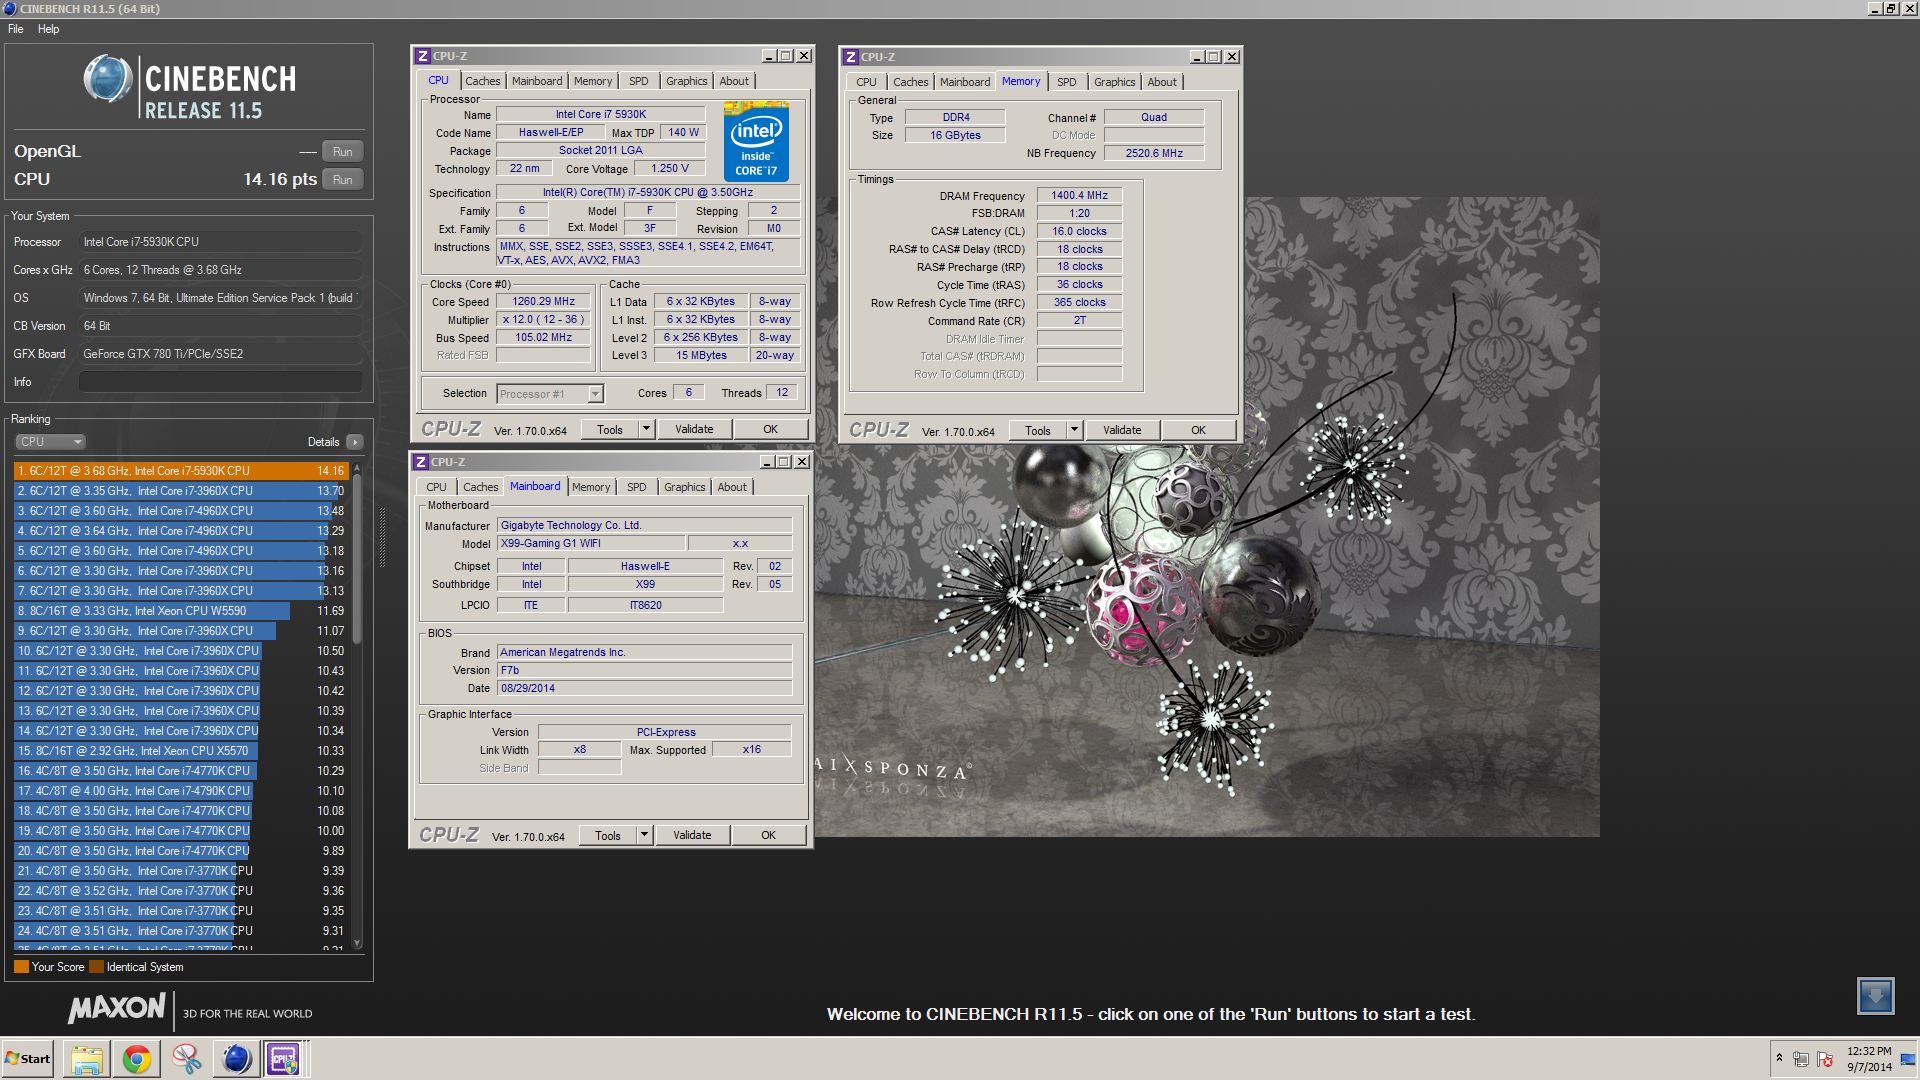Click the NB Frequency 2520.6 MHz value

[x=1154, y=153]
